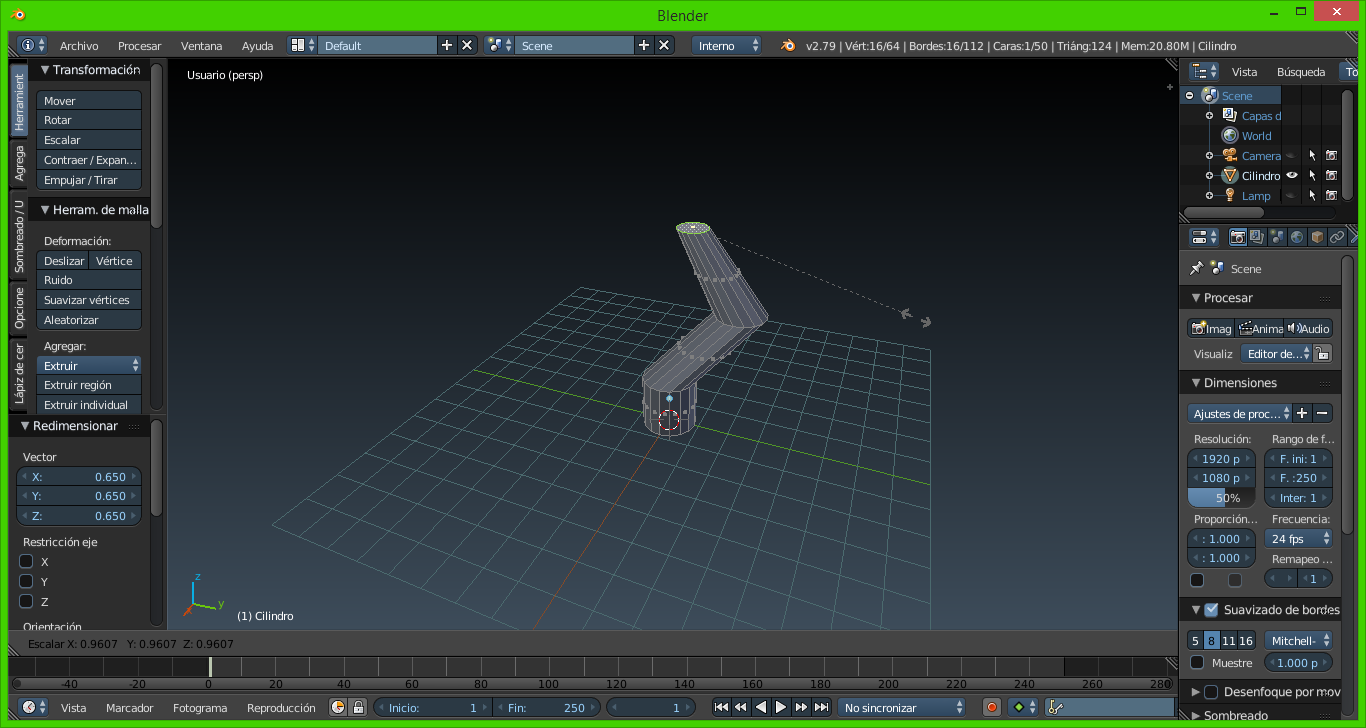The image size is (1366, 728).
Task: Click the Suavizar vértices button
Action: click(89, 300)
